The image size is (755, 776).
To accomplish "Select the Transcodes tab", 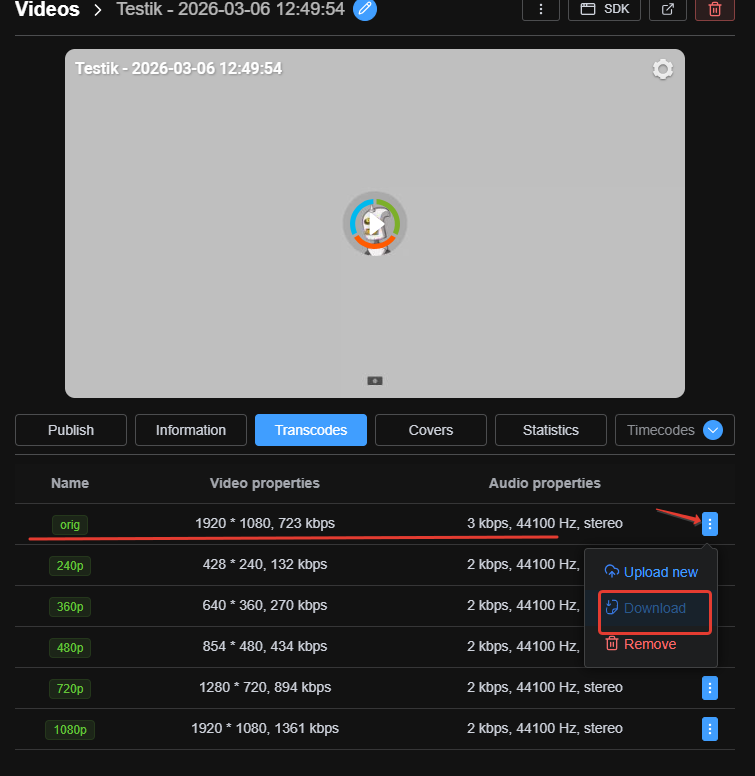I will coord(311,430).
